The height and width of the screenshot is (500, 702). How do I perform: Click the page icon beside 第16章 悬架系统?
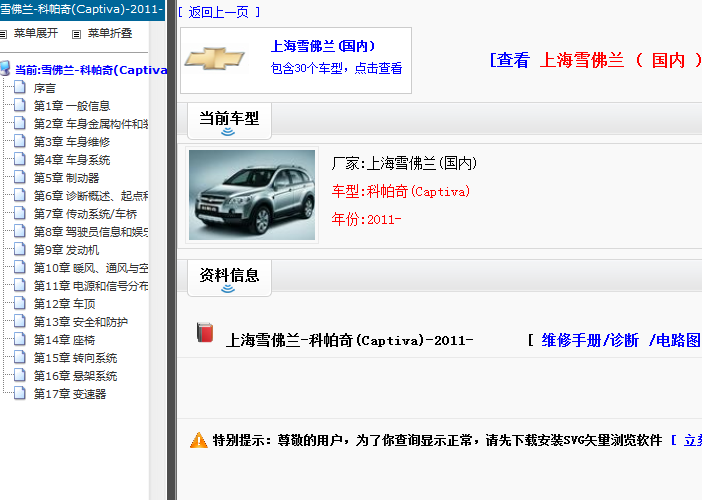[x=20, y=375]
